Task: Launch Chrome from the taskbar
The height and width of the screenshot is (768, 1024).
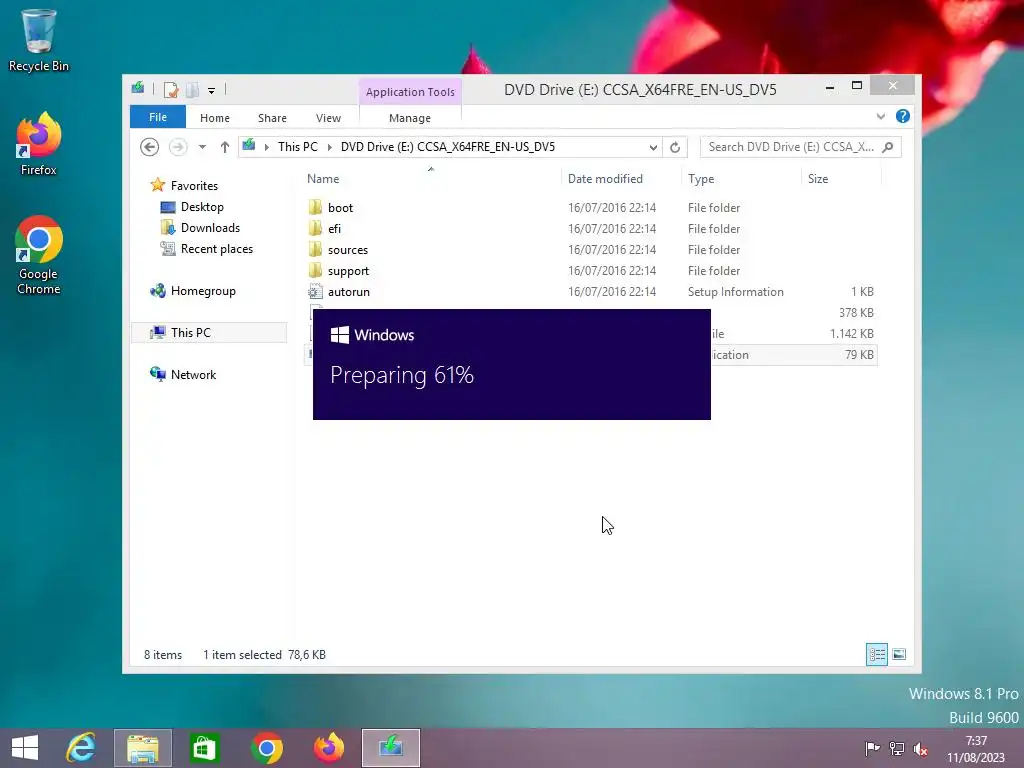Action: coord(266,748)
